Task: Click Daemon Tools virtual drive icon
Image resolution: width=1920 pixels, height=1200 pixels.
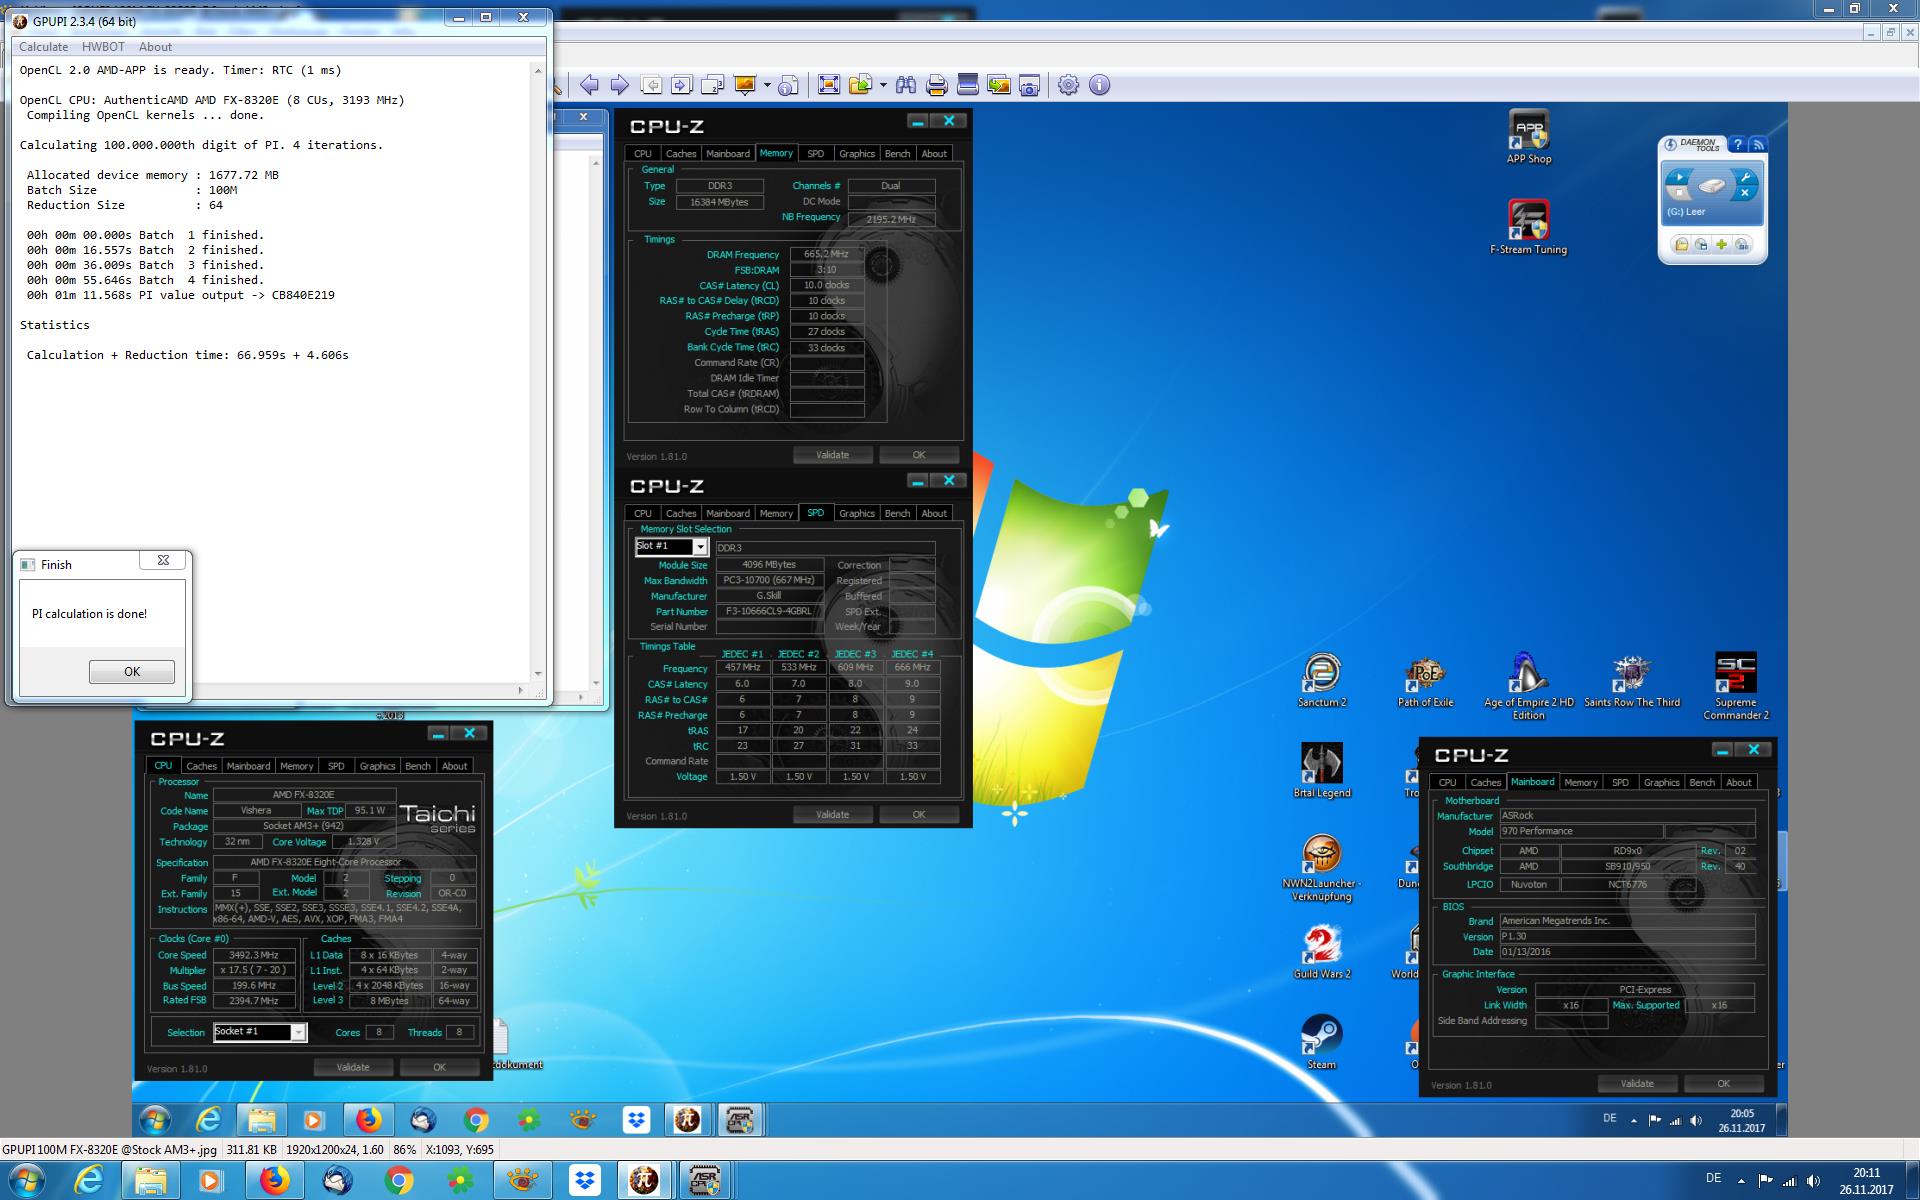Action: (1712, 186)
